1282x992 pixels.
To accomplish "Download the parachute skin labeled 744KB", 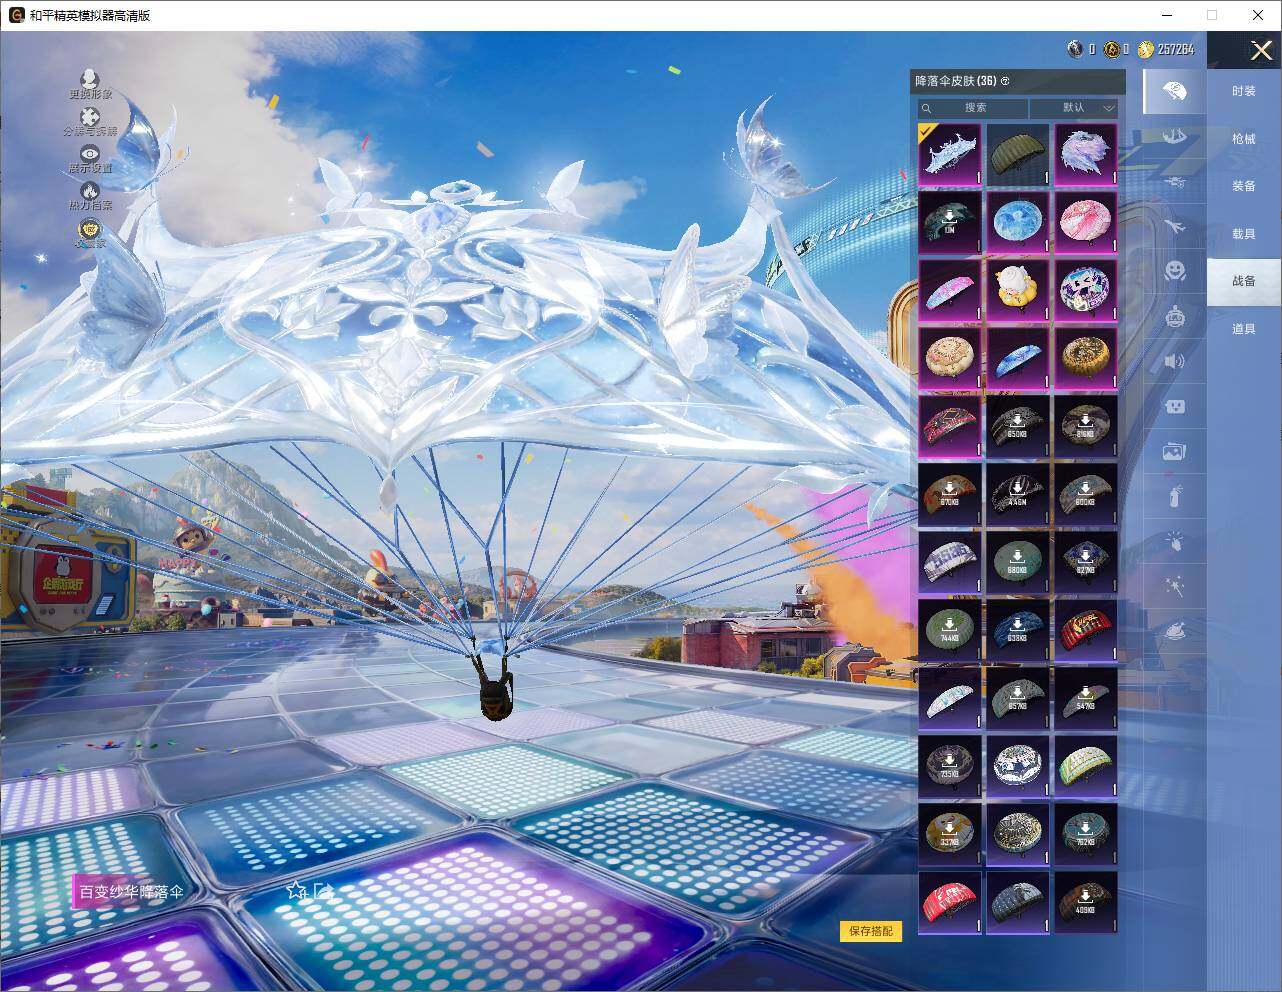I will tap(950, 631).
